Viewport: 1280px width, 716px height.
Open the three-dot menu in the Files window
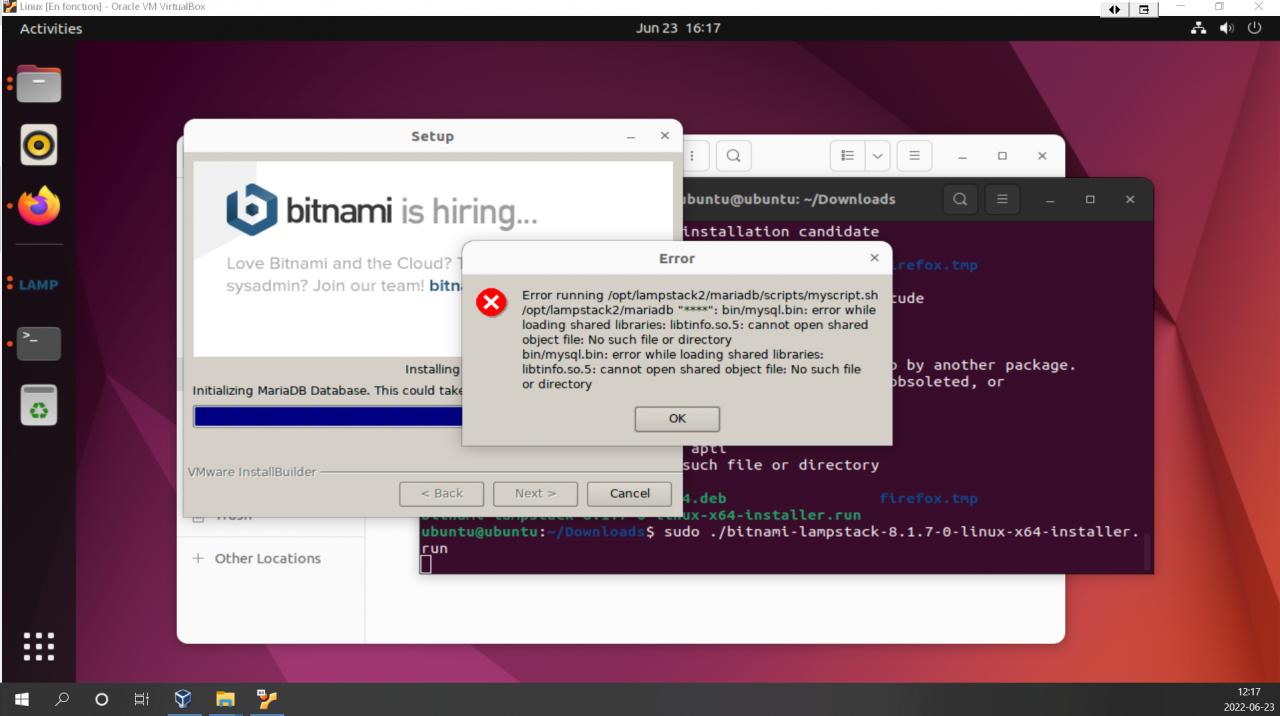click(691, 156)
